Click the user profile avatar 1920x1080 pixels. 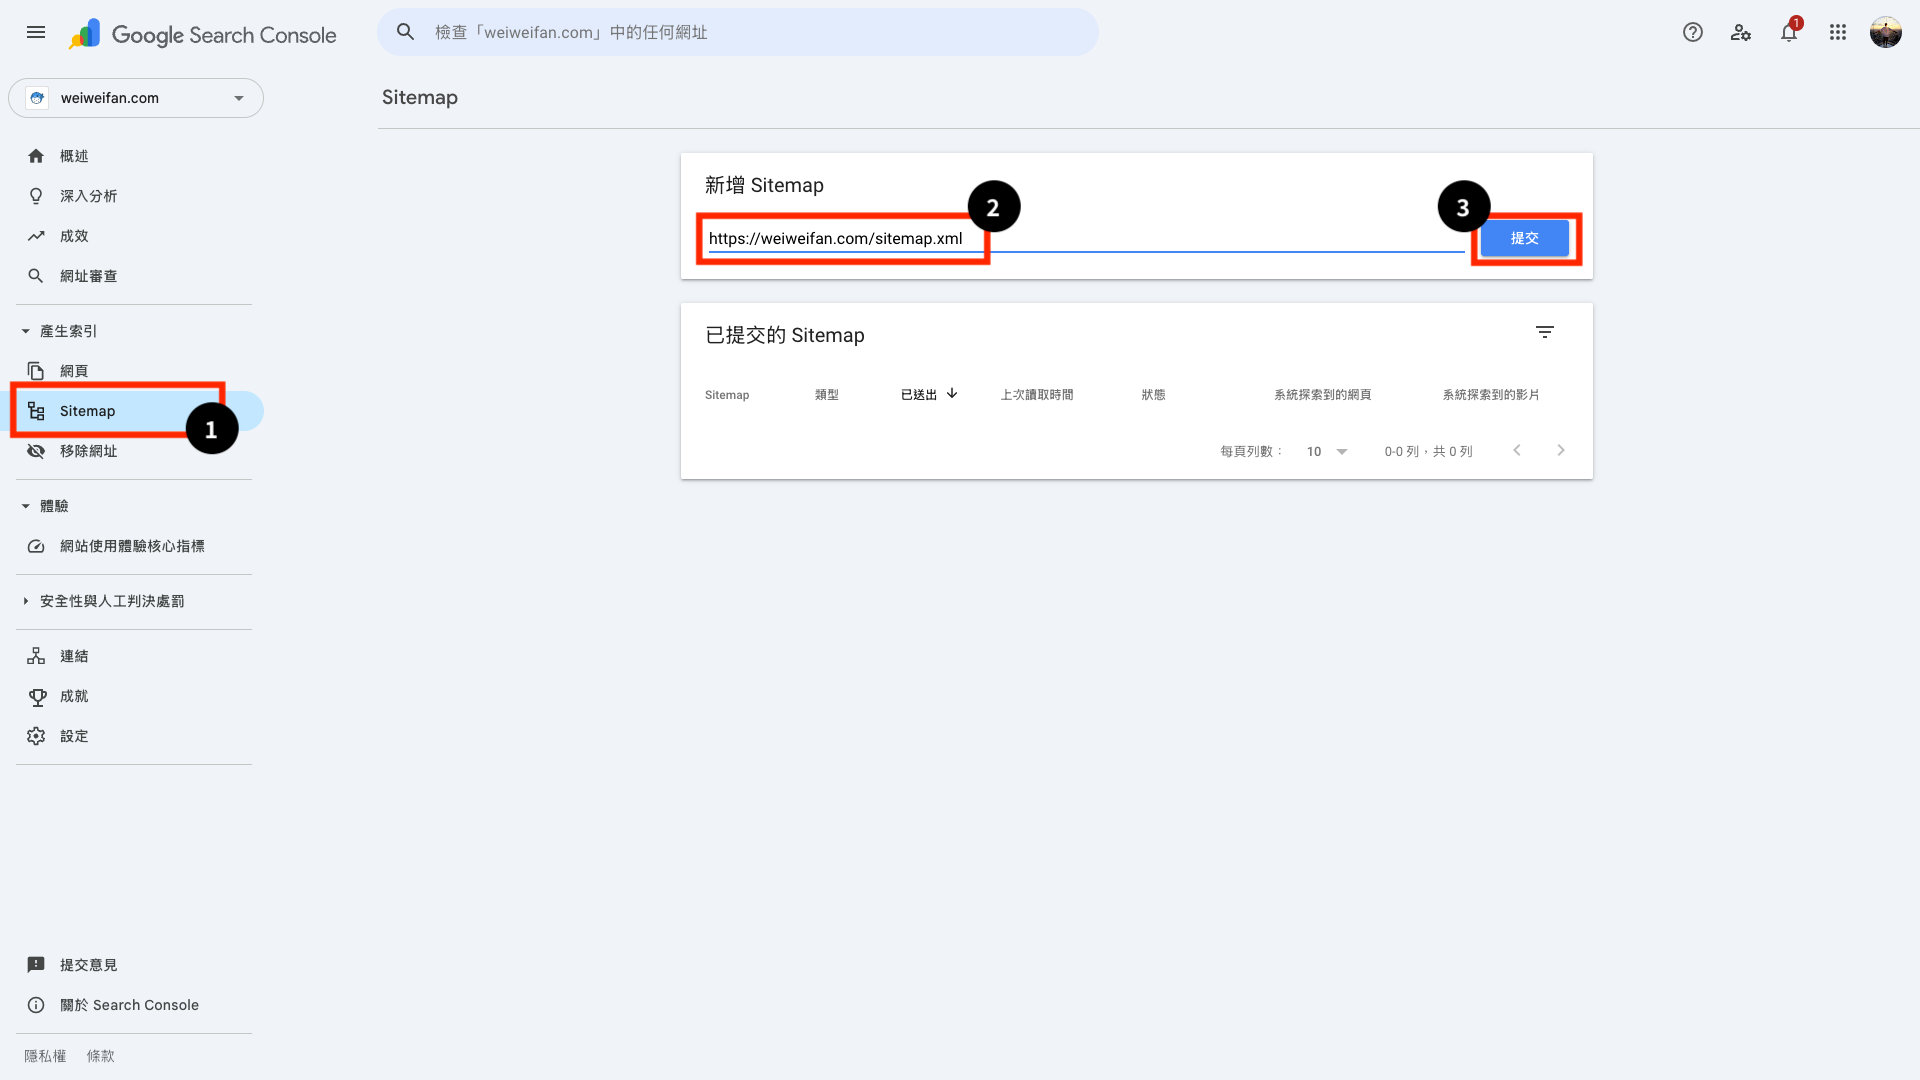[x=1885, y=32]
